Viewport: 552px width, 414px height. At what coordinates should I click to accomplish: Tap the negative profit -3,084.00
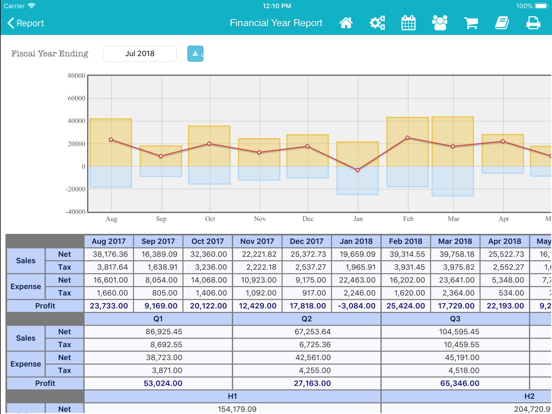(356, 306)
